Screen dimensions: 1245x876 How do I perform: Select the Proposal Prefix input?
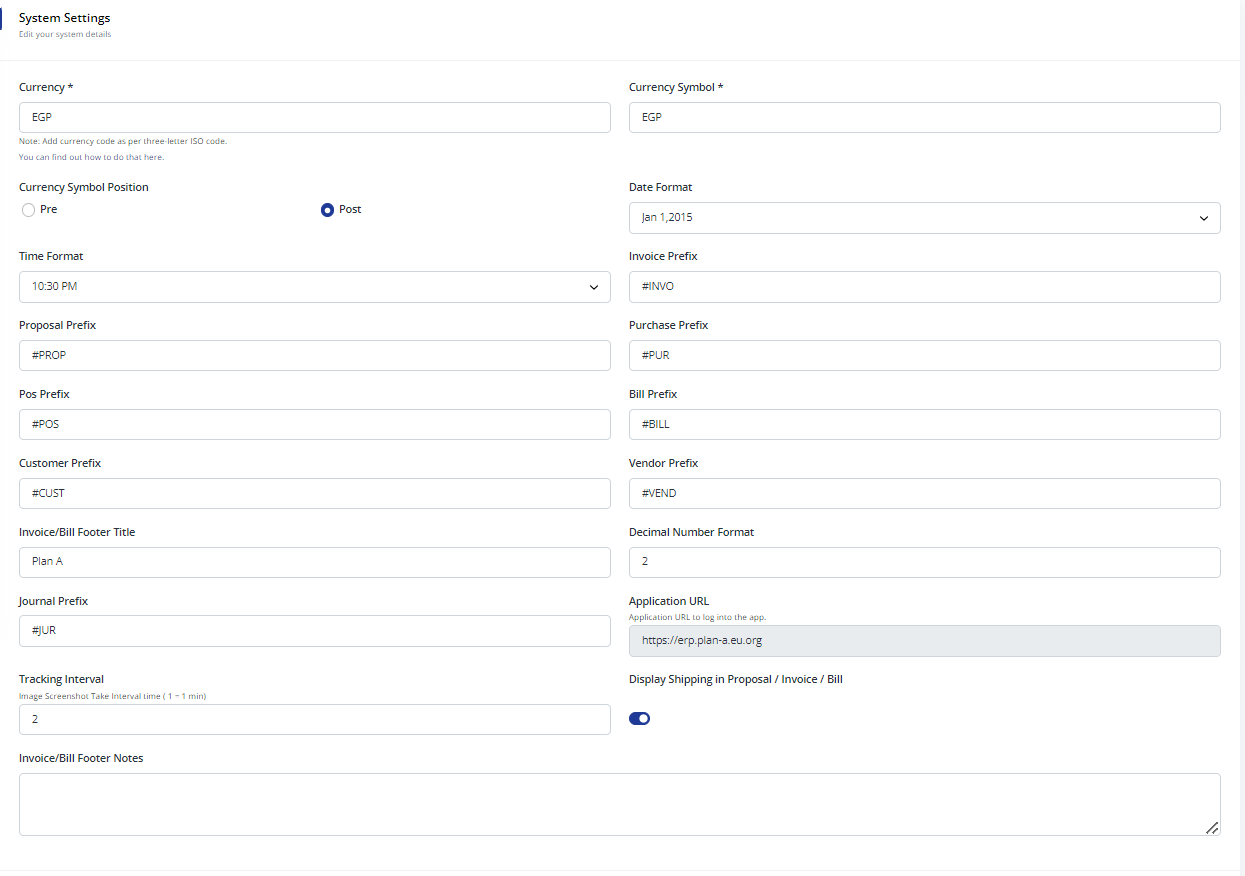[314, 356]
